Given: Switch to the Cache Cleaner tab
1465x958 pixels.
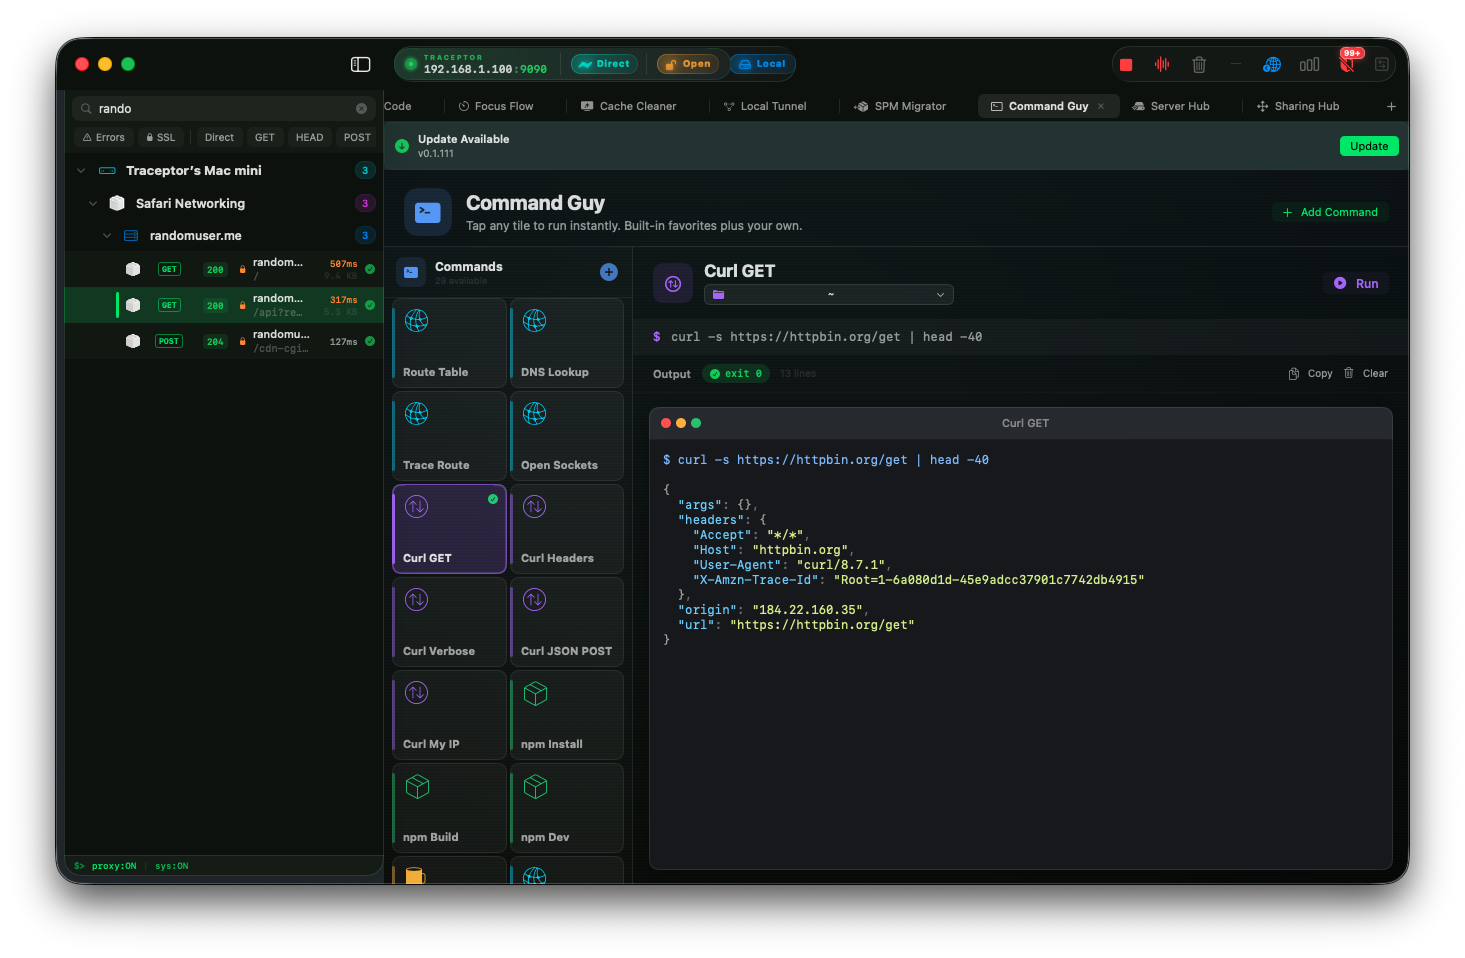Looking at the screenshot, I should pyautogui.click(x=629, y=106).
